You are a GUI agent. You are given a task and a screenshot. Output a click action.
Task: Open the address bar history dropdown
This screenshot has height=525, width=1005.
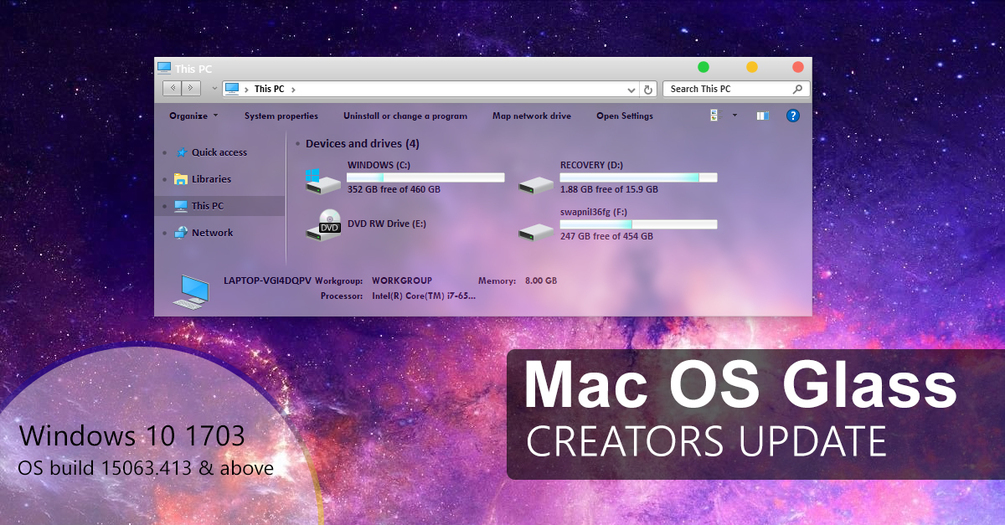point(631,90)
